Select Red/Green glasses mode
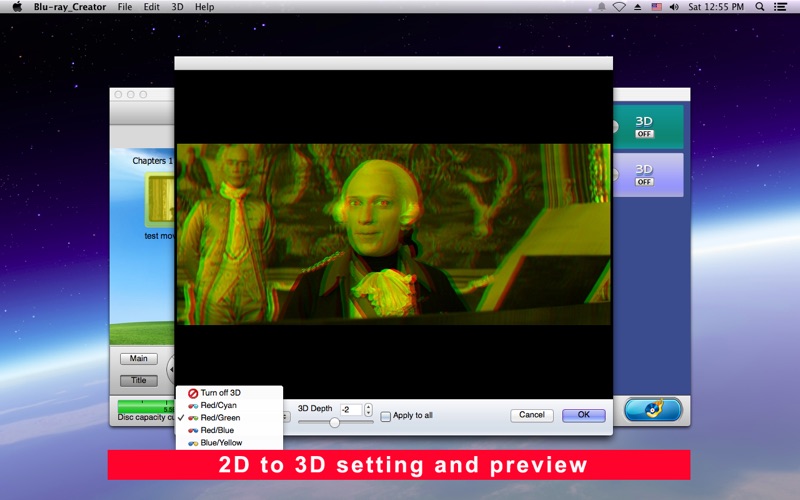Viewport: 800px width, 500px height. pos(229,417)
